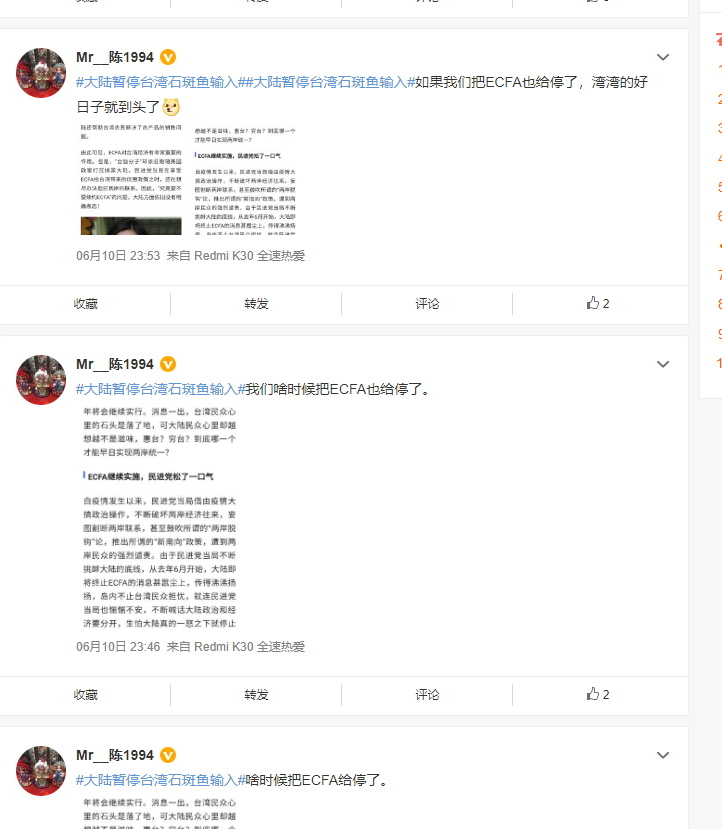Viewport: 722px width, 829px height.
Task: Click 转发 under the 23:53 post
Action: [256, 303]
